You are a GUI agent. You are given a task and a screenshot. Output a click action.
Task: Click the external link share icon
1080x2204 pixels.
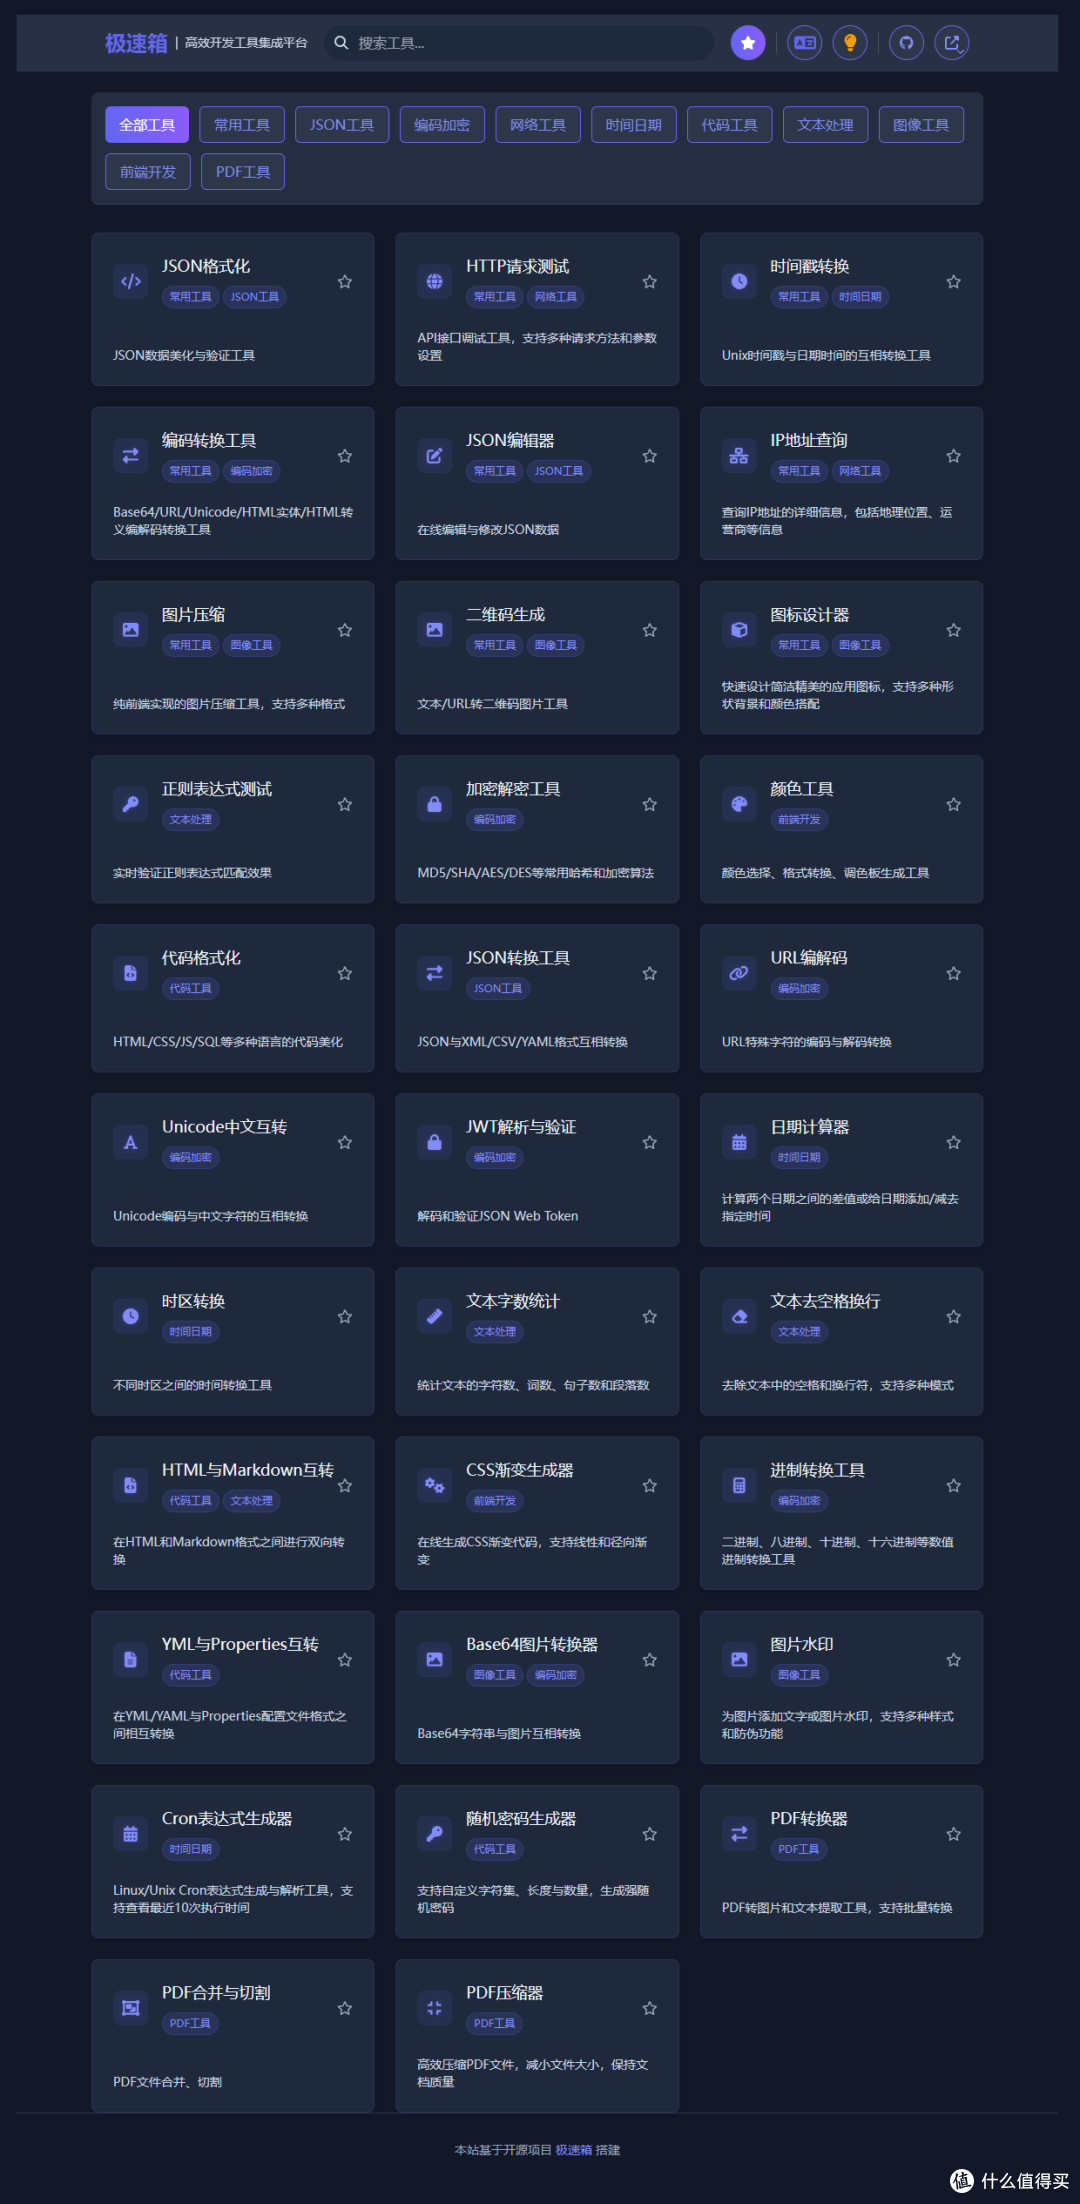tap(952, 43)
